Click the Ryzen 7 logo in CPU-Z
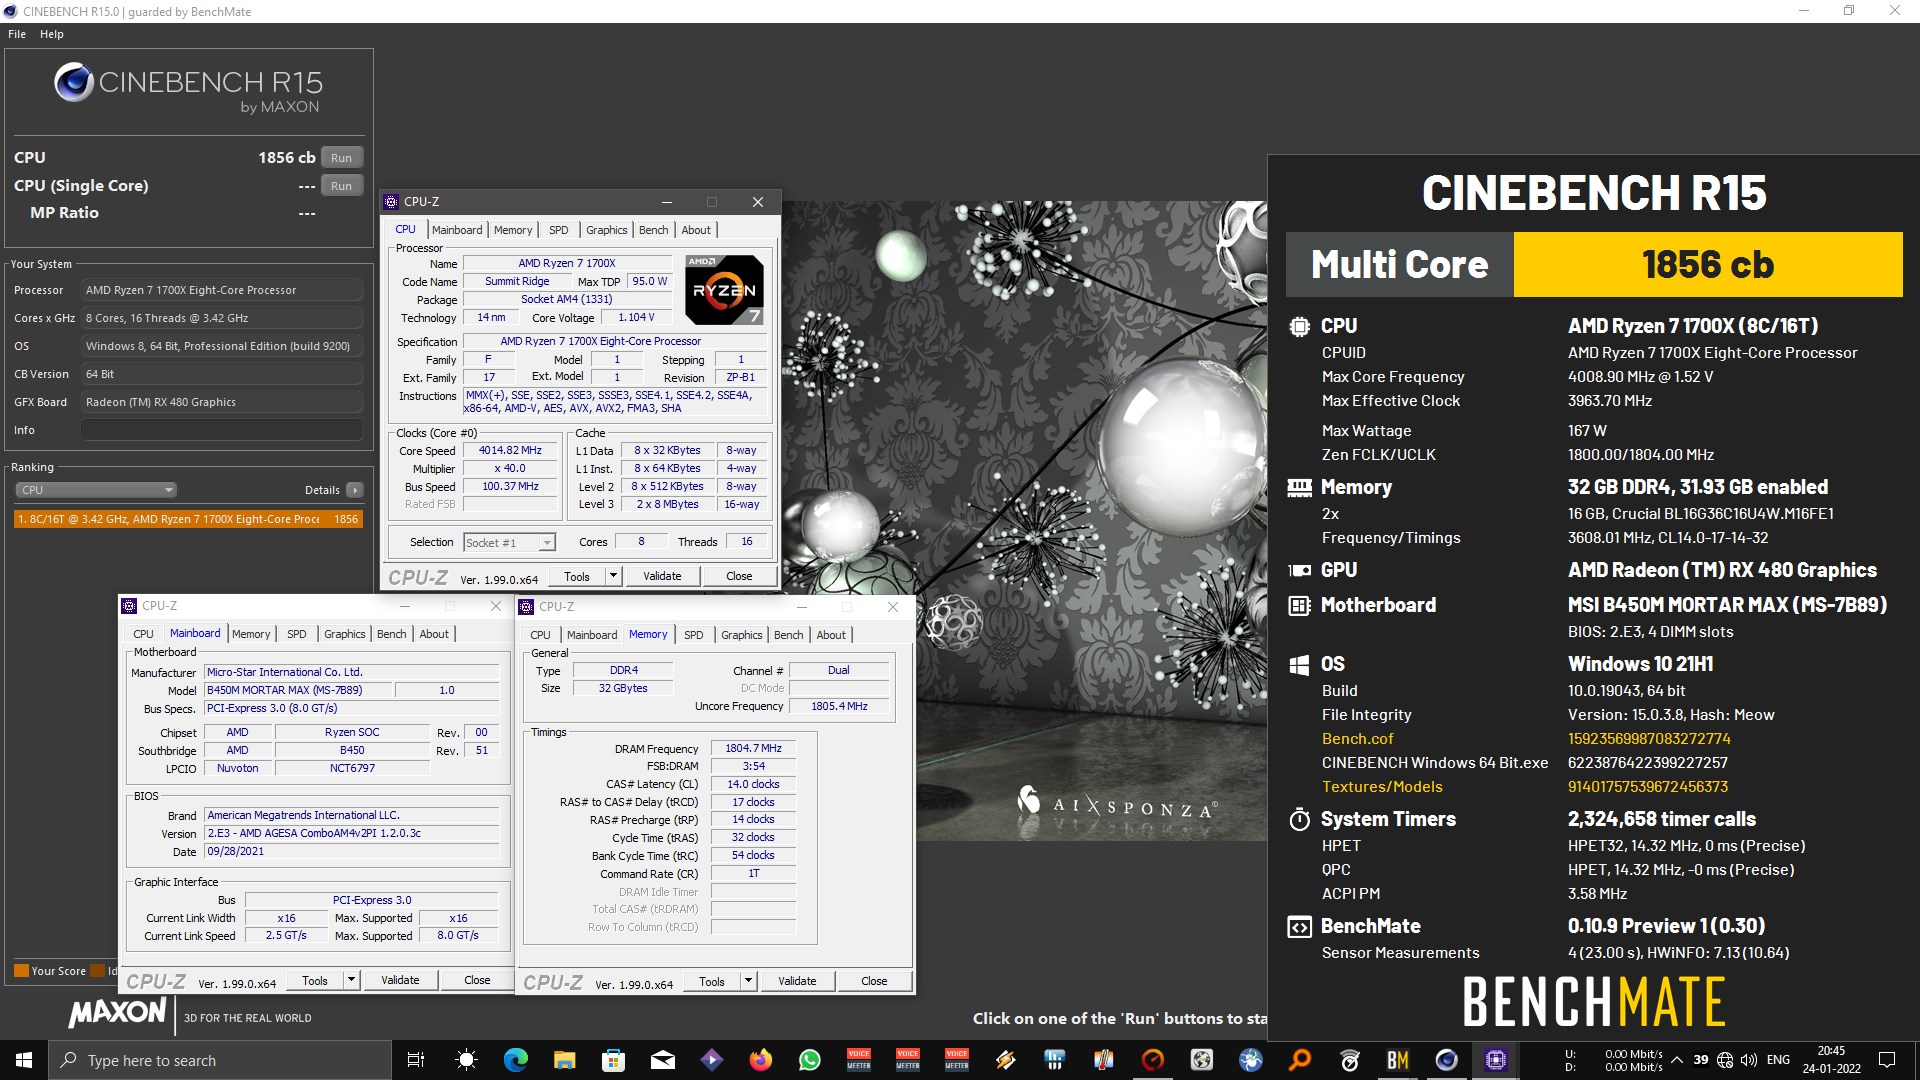This screenshot has height=1080, width=1920. tap(725, 290)
